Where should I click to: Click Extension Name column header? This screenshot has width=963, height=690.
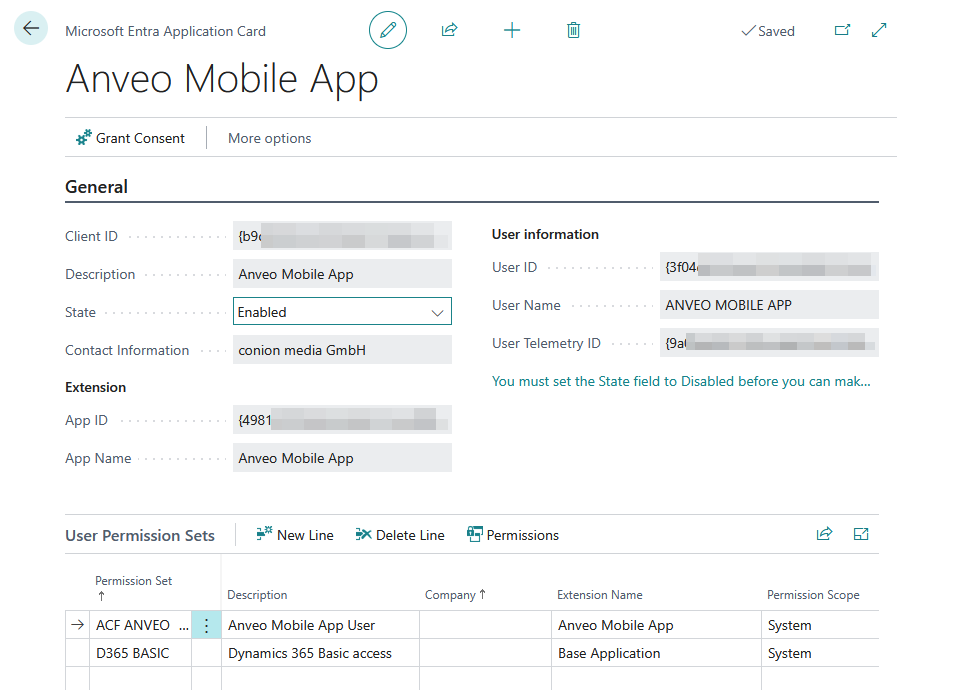[599, 595]
